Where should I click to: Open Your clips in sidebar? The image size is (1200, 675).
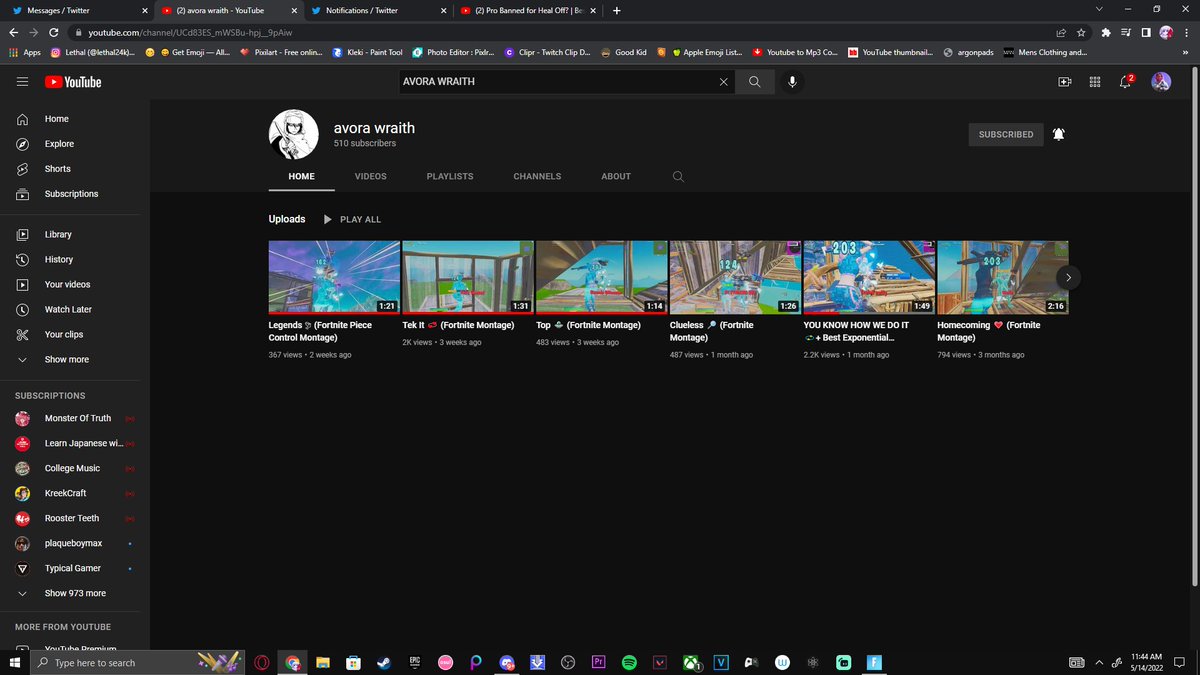(75, 334)
